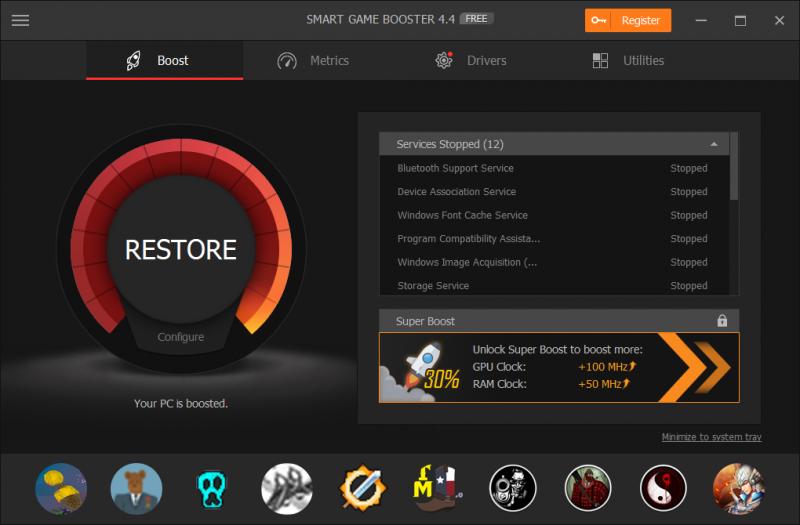Click the FREE edition badge
The height and width of the screenshot is (525, 800).
(x=476, y=19)
